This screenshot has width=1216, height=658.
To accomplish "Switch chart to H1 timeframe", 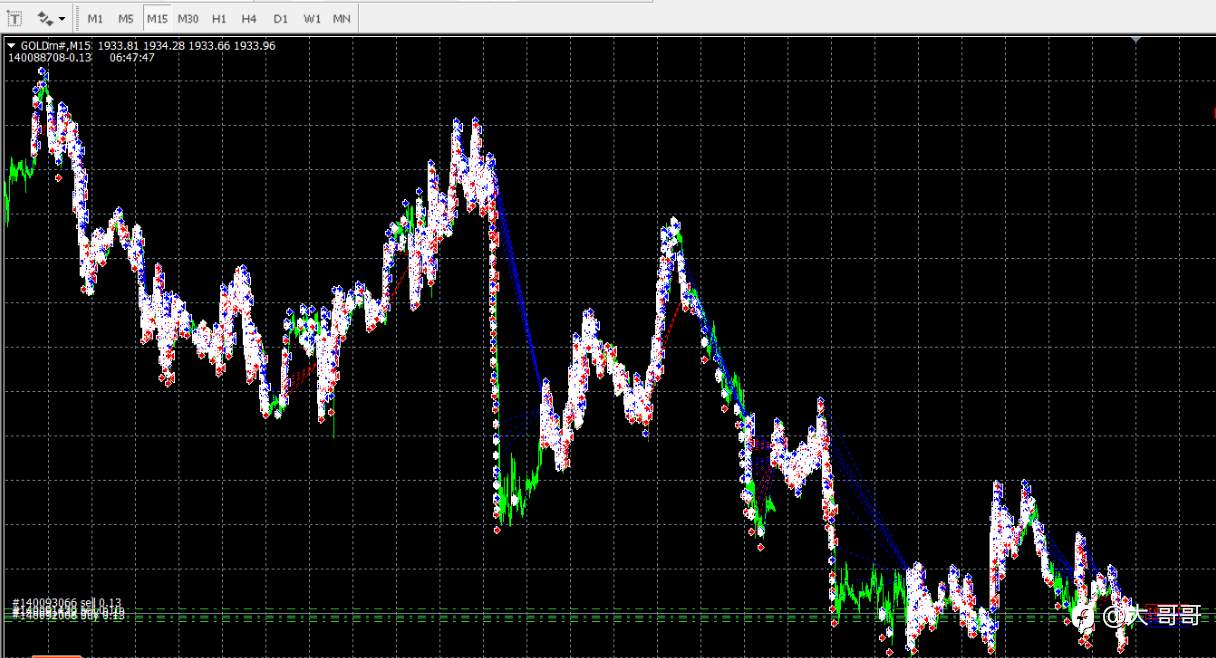I will tap(219, 18).
